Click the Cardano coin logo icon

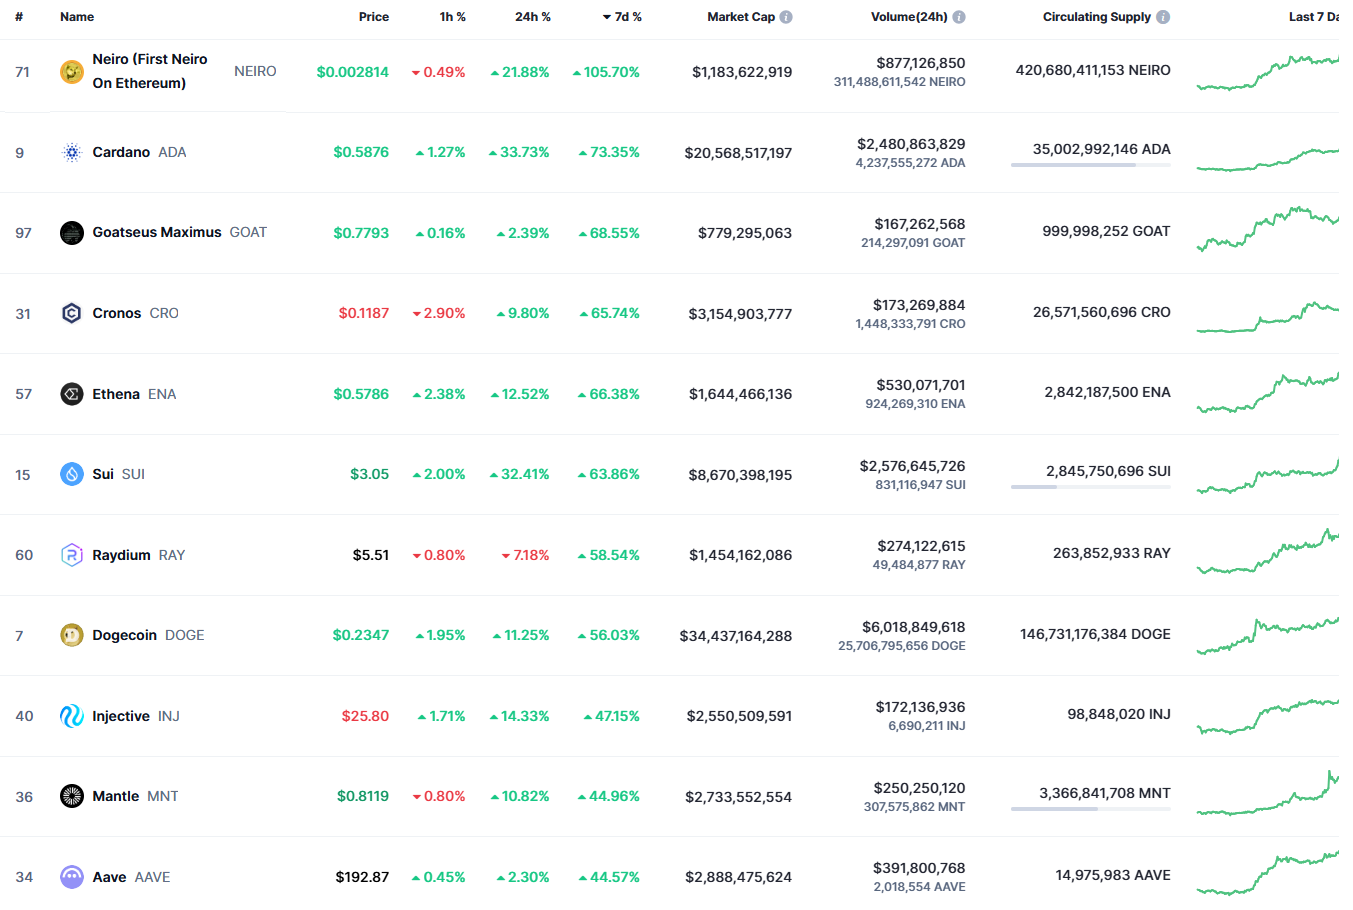point(72,153)
